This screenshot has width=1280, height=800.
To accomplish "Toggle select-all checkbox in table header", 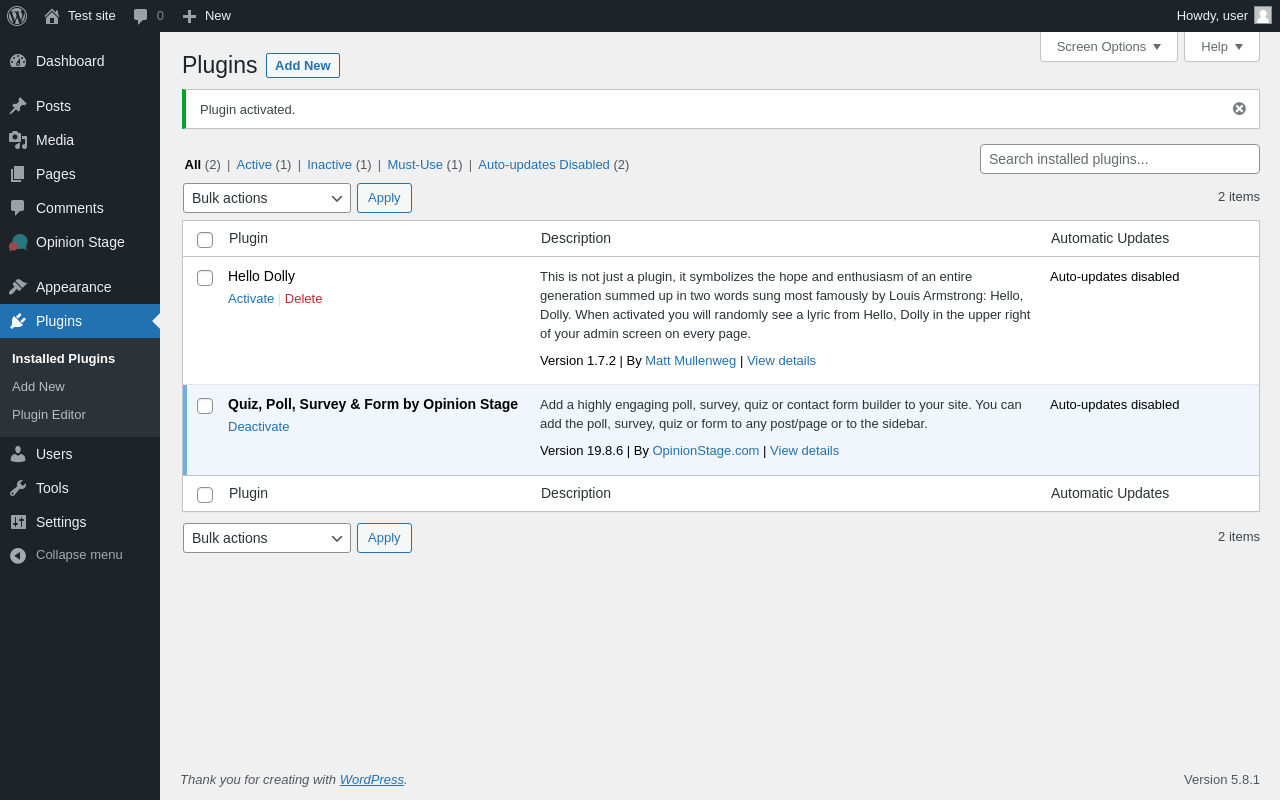I will coord(205,240).
